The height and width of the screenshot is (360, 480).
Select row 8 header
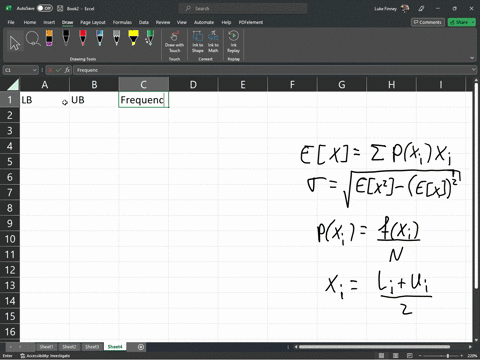pos(10,208)
